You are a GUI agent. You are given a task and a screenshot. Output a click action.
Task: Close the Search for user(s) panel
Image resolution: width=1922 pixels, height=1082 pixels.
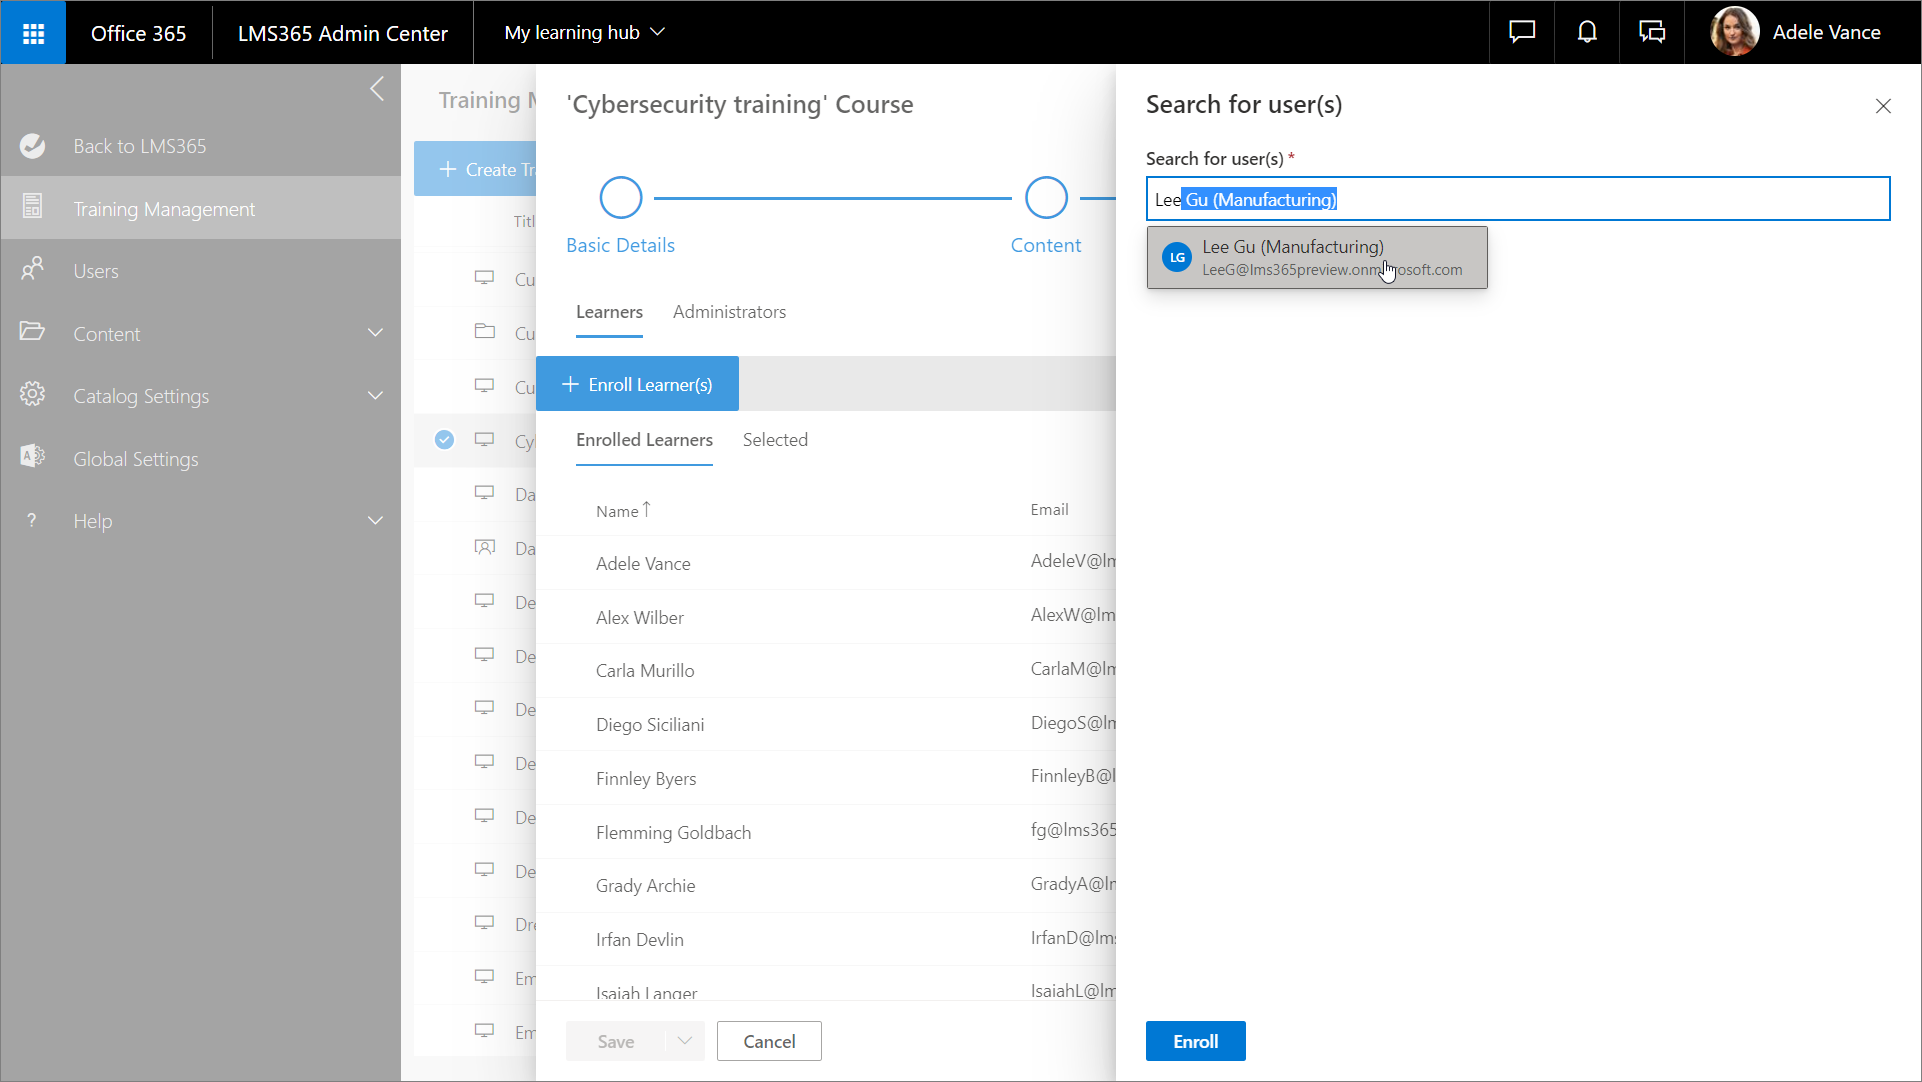pos(1883,106)
